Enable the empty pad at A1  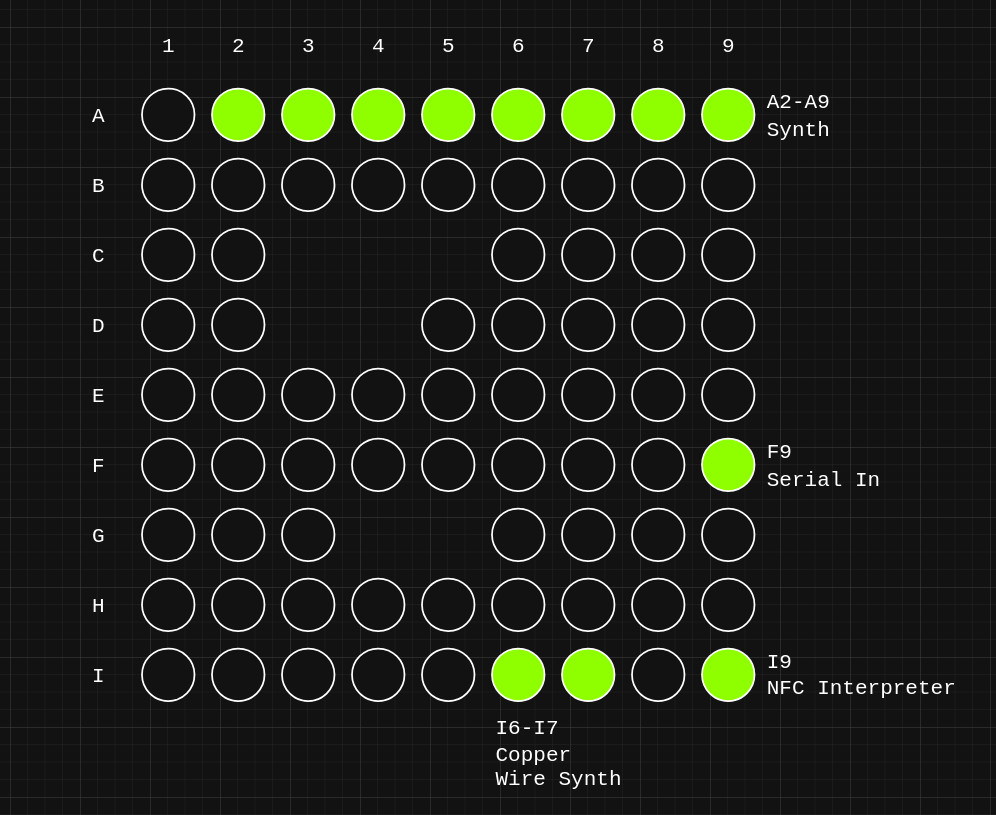168,115
